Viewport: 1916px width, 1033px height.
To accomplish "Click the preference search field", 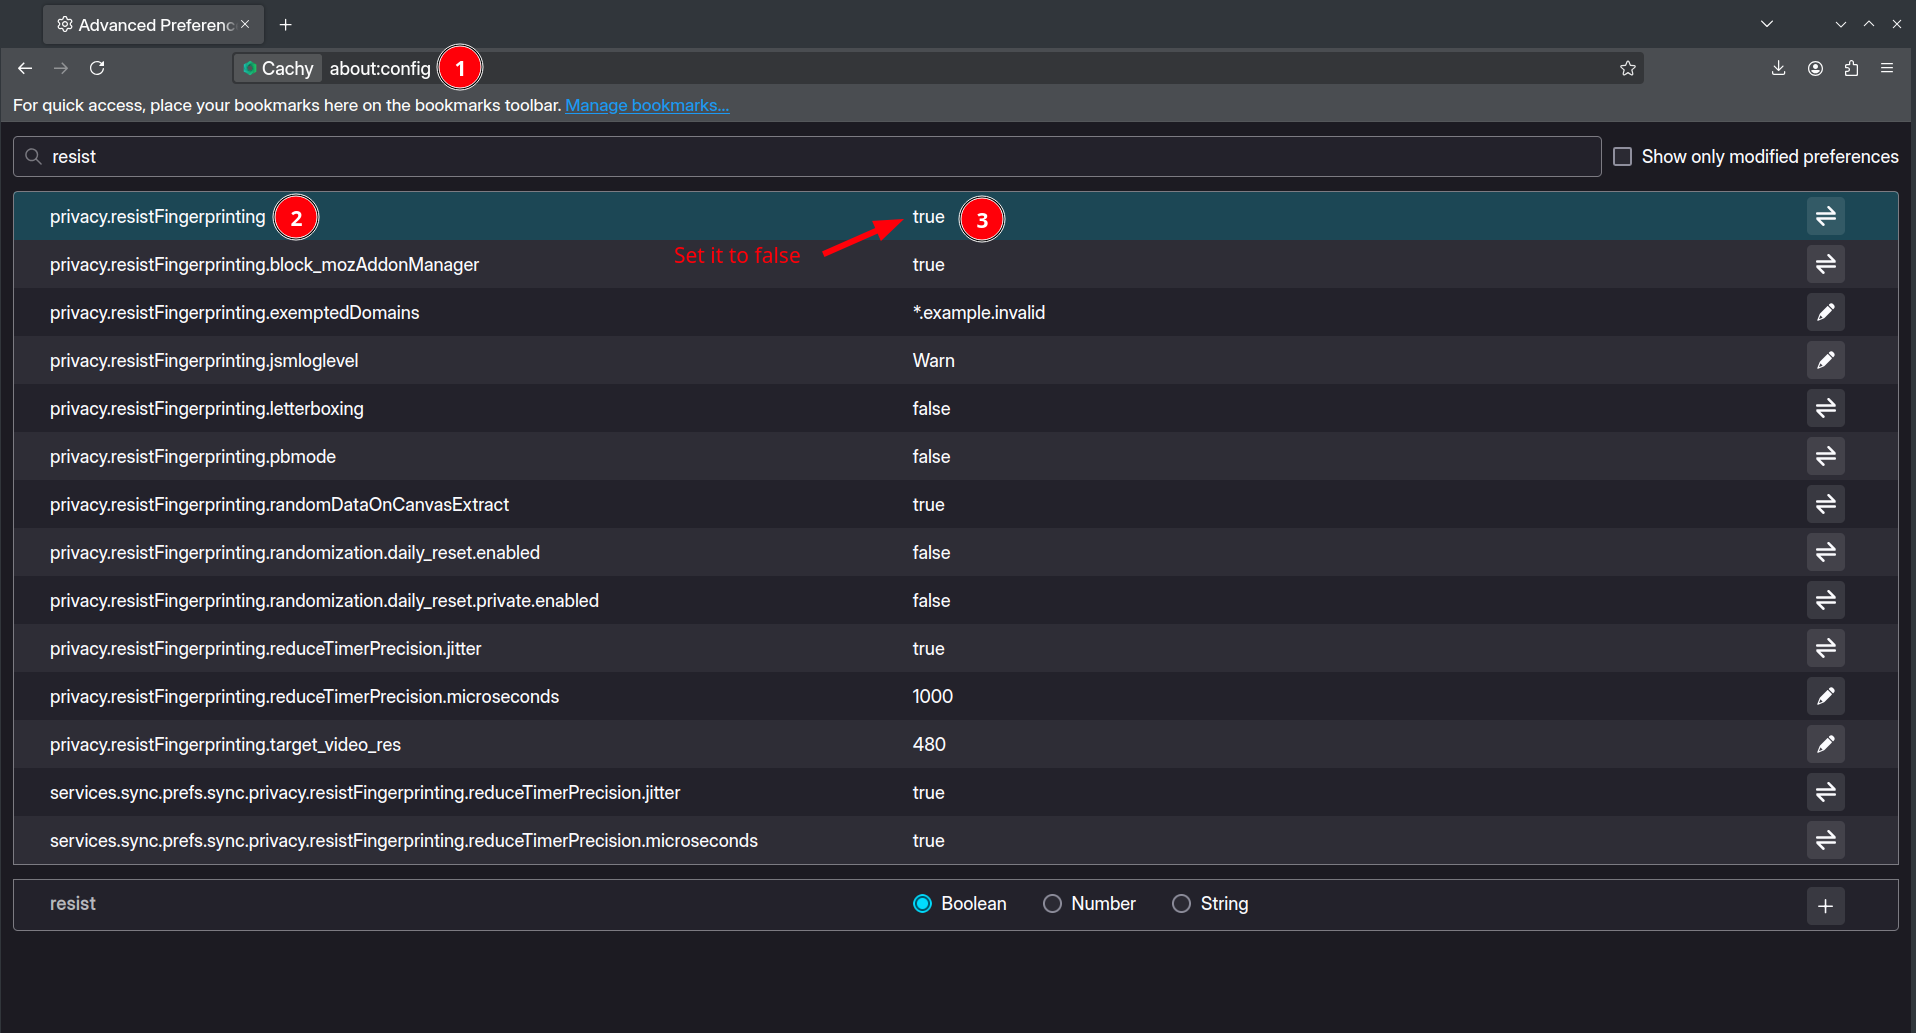I will point(800,157).
